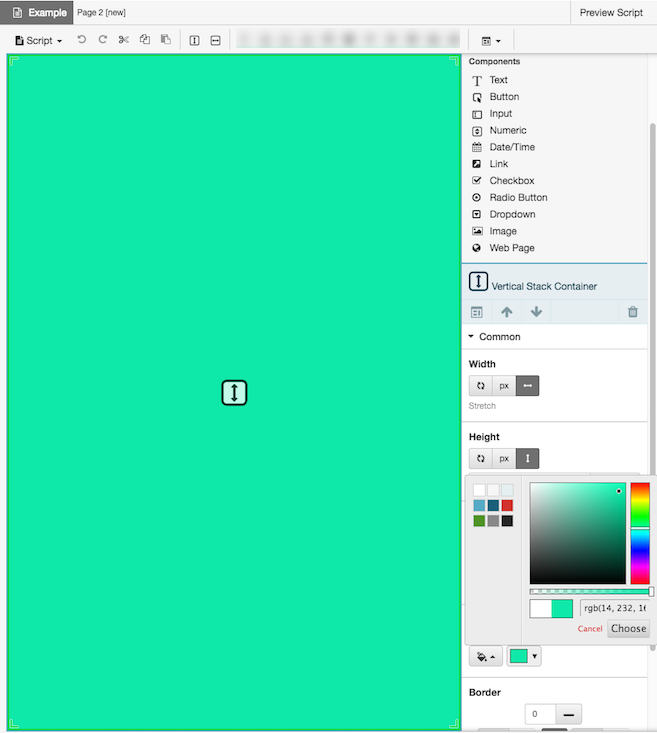Add a Numeric component

click(508, 130)
